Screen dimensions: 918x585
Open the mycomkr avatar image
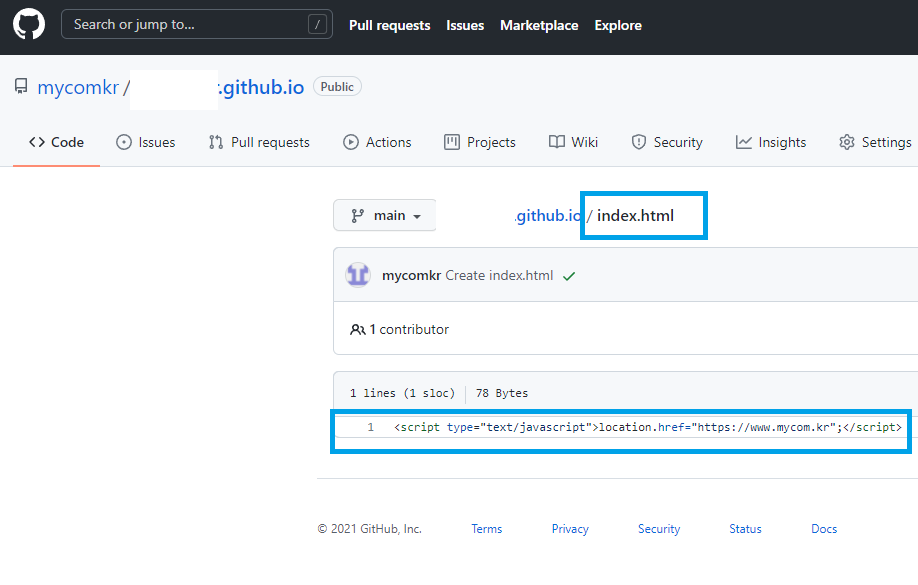pyautogui.click(x=358, y=275)
